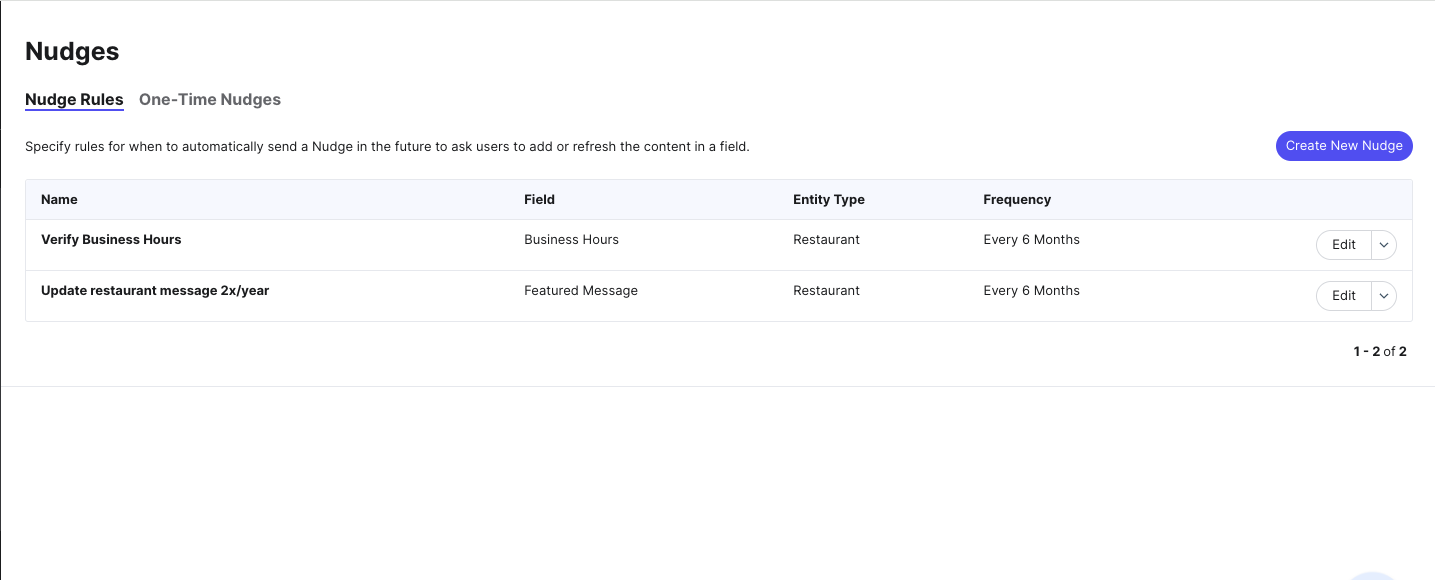The height and width of the screenshot is (580, 1435).
Task: Open the Update restaurant message 2x/year rule
Action: [x=155, y=291]
